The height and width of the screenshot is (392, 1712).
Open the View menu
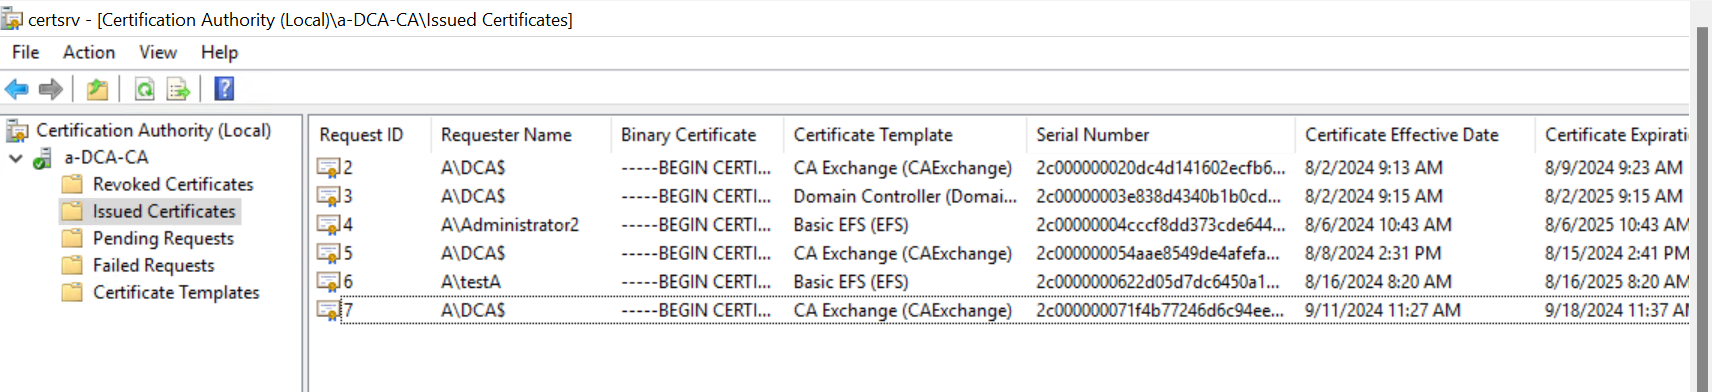click(158, 52)
